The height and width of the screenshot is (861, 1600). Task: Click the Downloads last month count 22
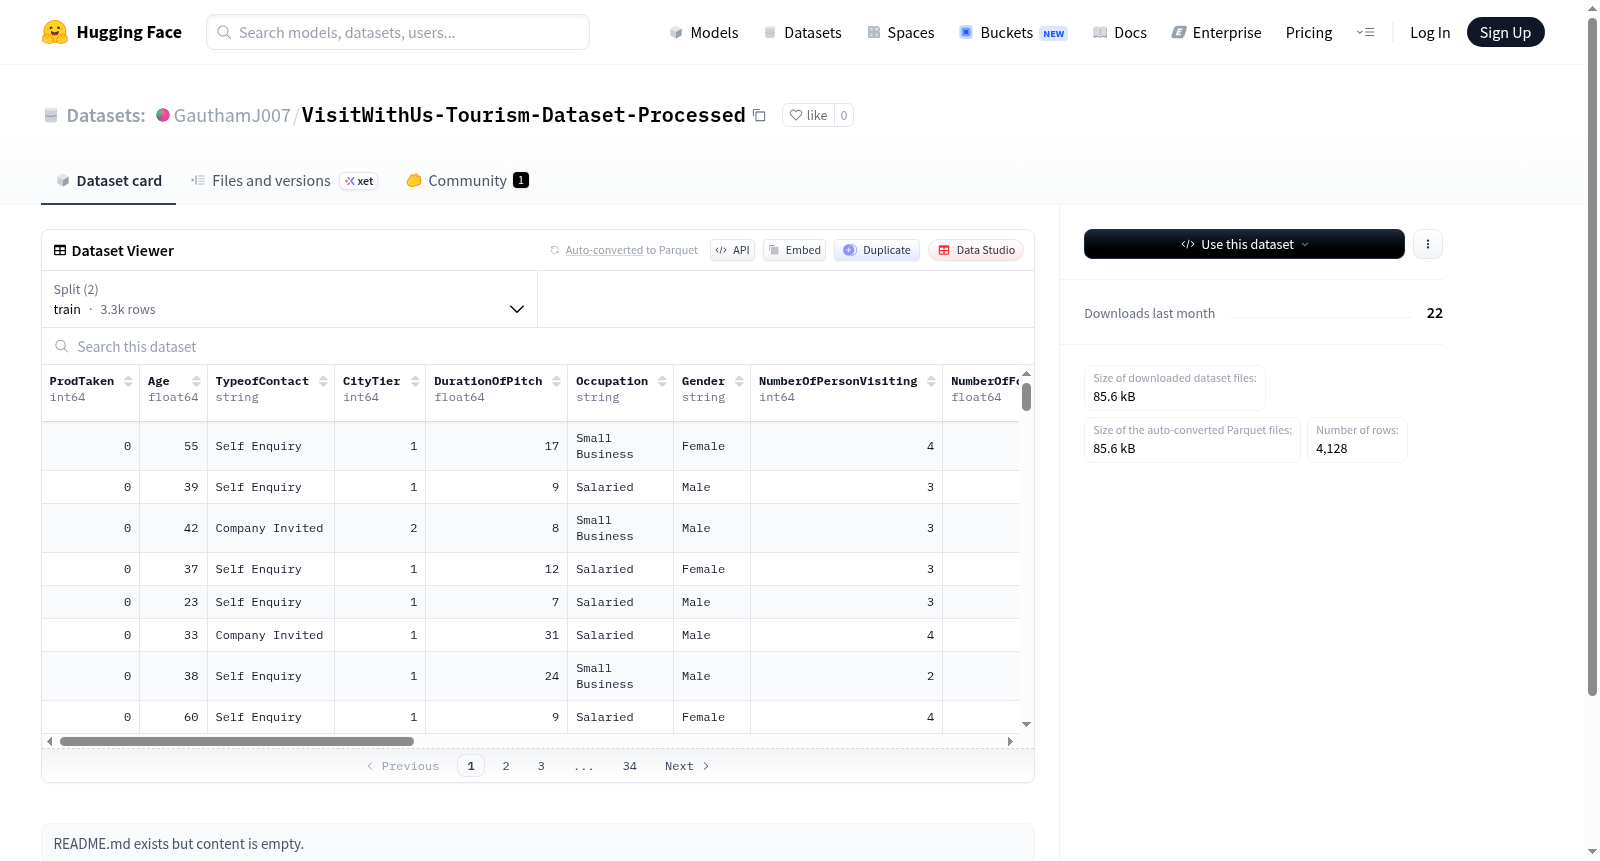[x=1435, y=313]
